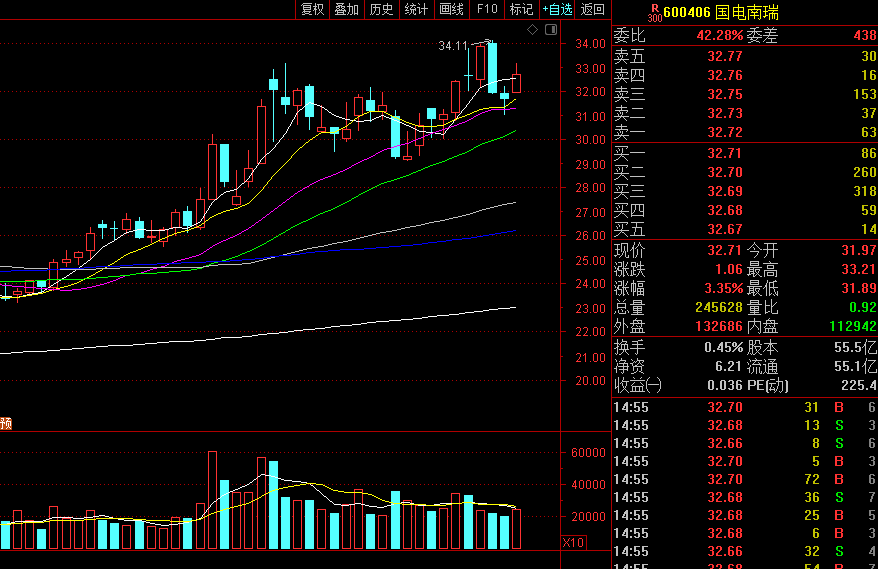The width and height of the screenshot is (878, 569).
Task: Click the diamond marker icon above chart
Action: point(532,30)
